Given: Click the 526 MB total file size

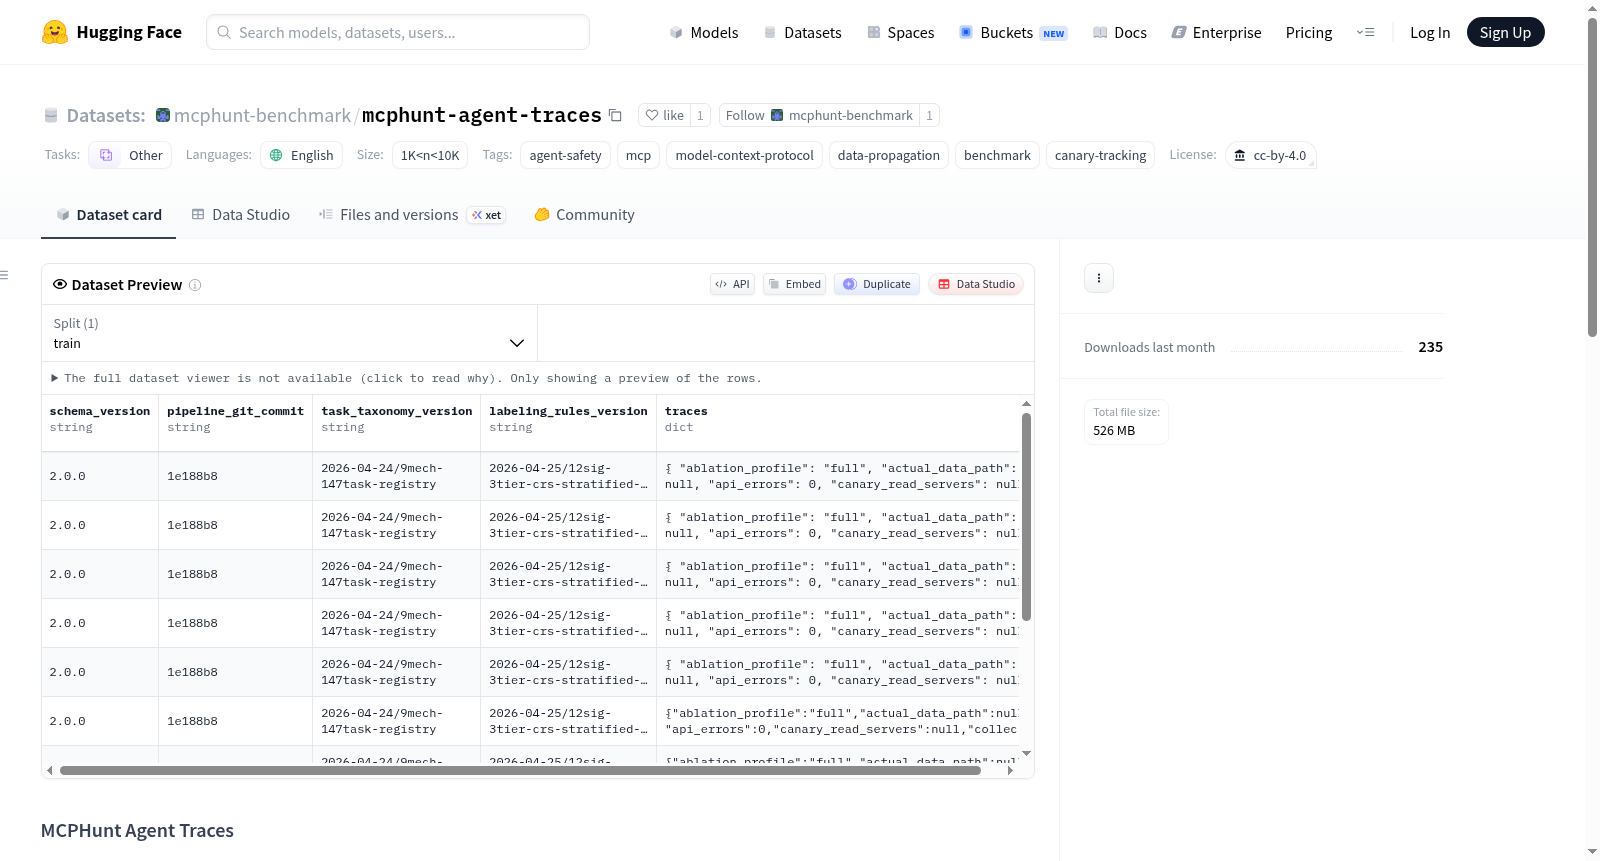Looking at the screenshot, I should [1114, 431].
